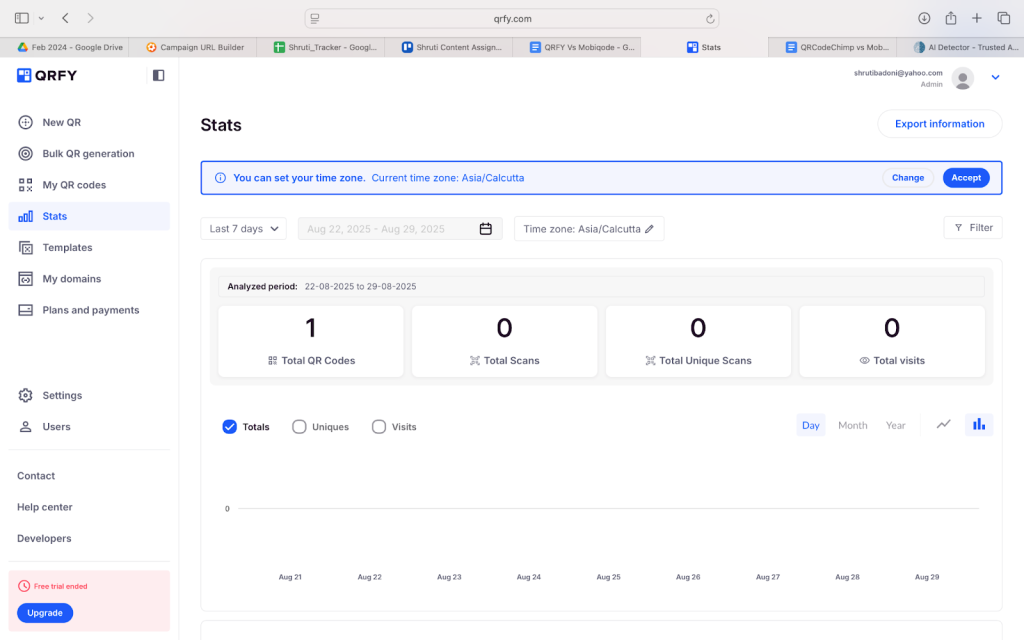Click the user profile avatar icon
This screenshot has height=640, width=1024.
pyautogui.click(x=962, y=78)
